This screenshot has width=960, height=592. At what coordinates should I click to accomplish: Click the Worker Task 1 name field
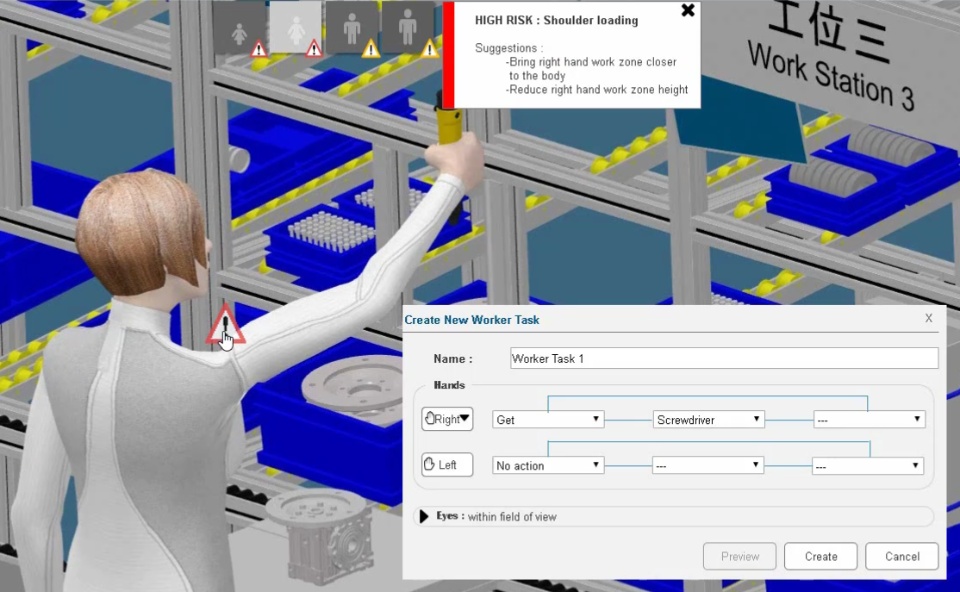point(724,358)
